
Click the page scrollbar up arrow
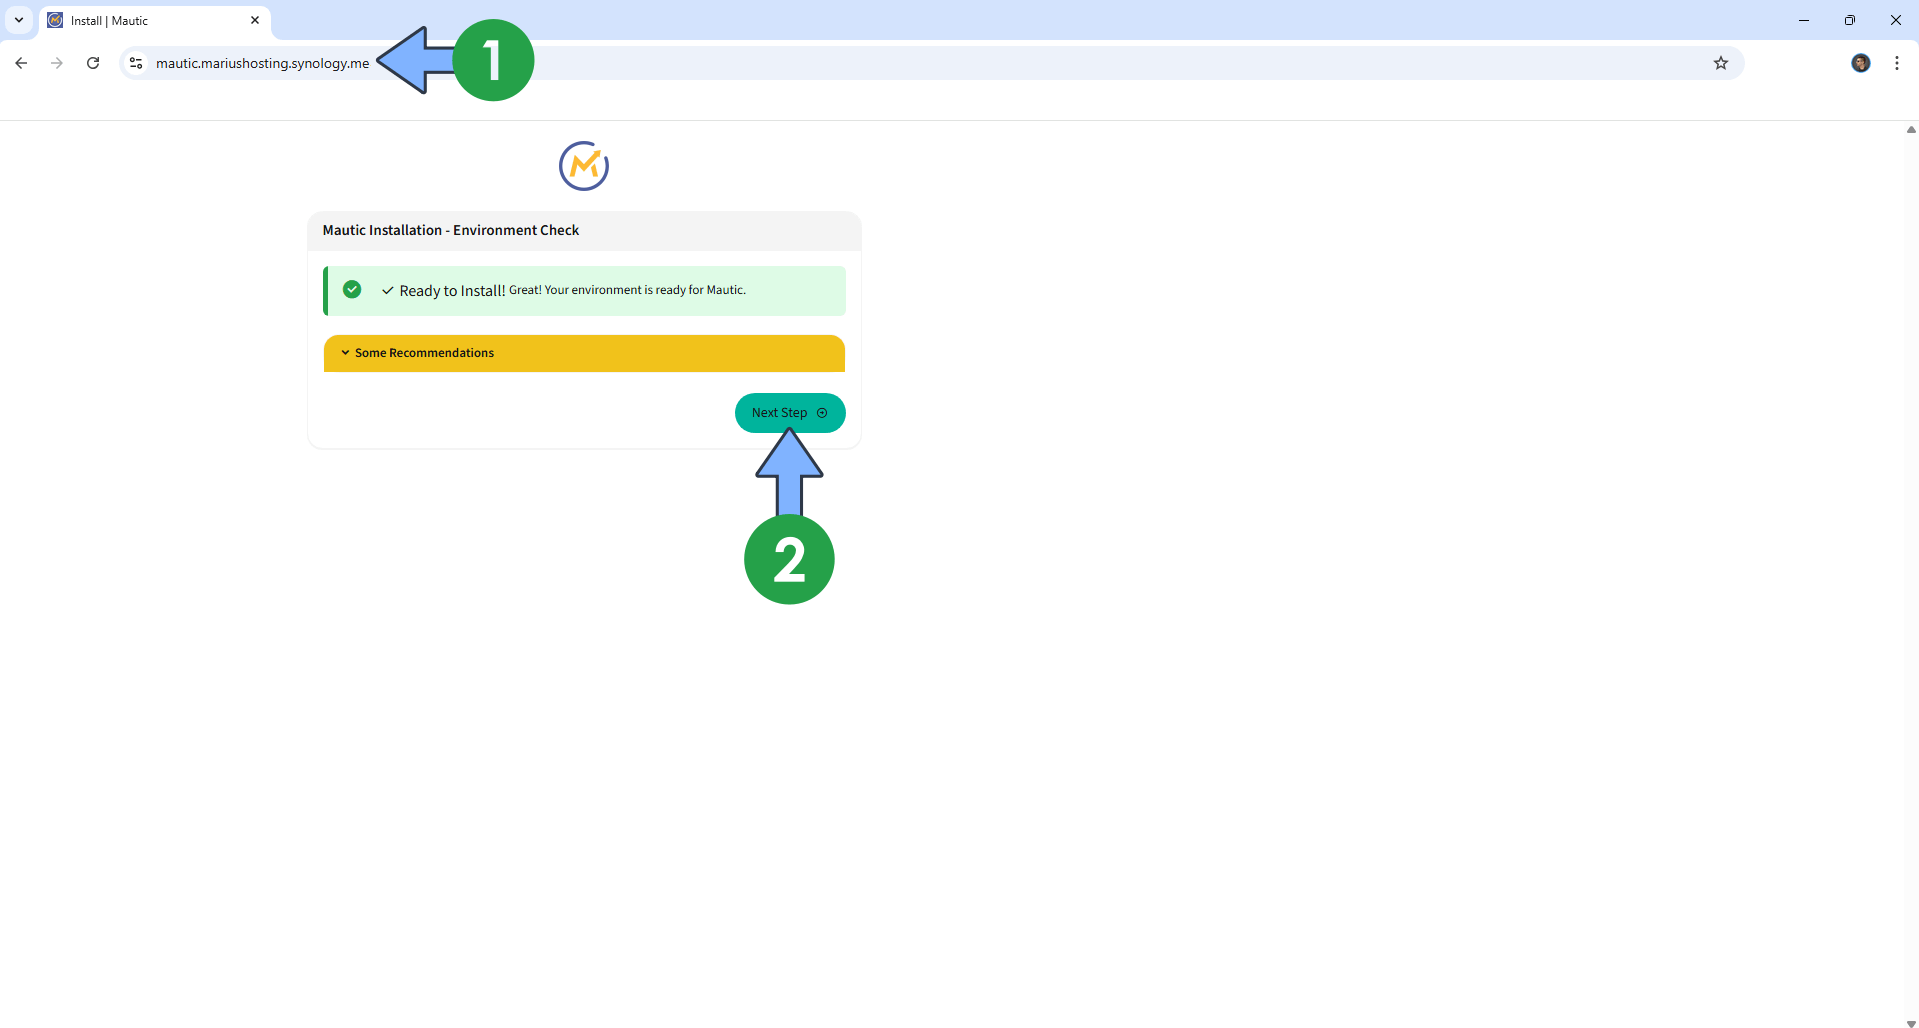1911,129
